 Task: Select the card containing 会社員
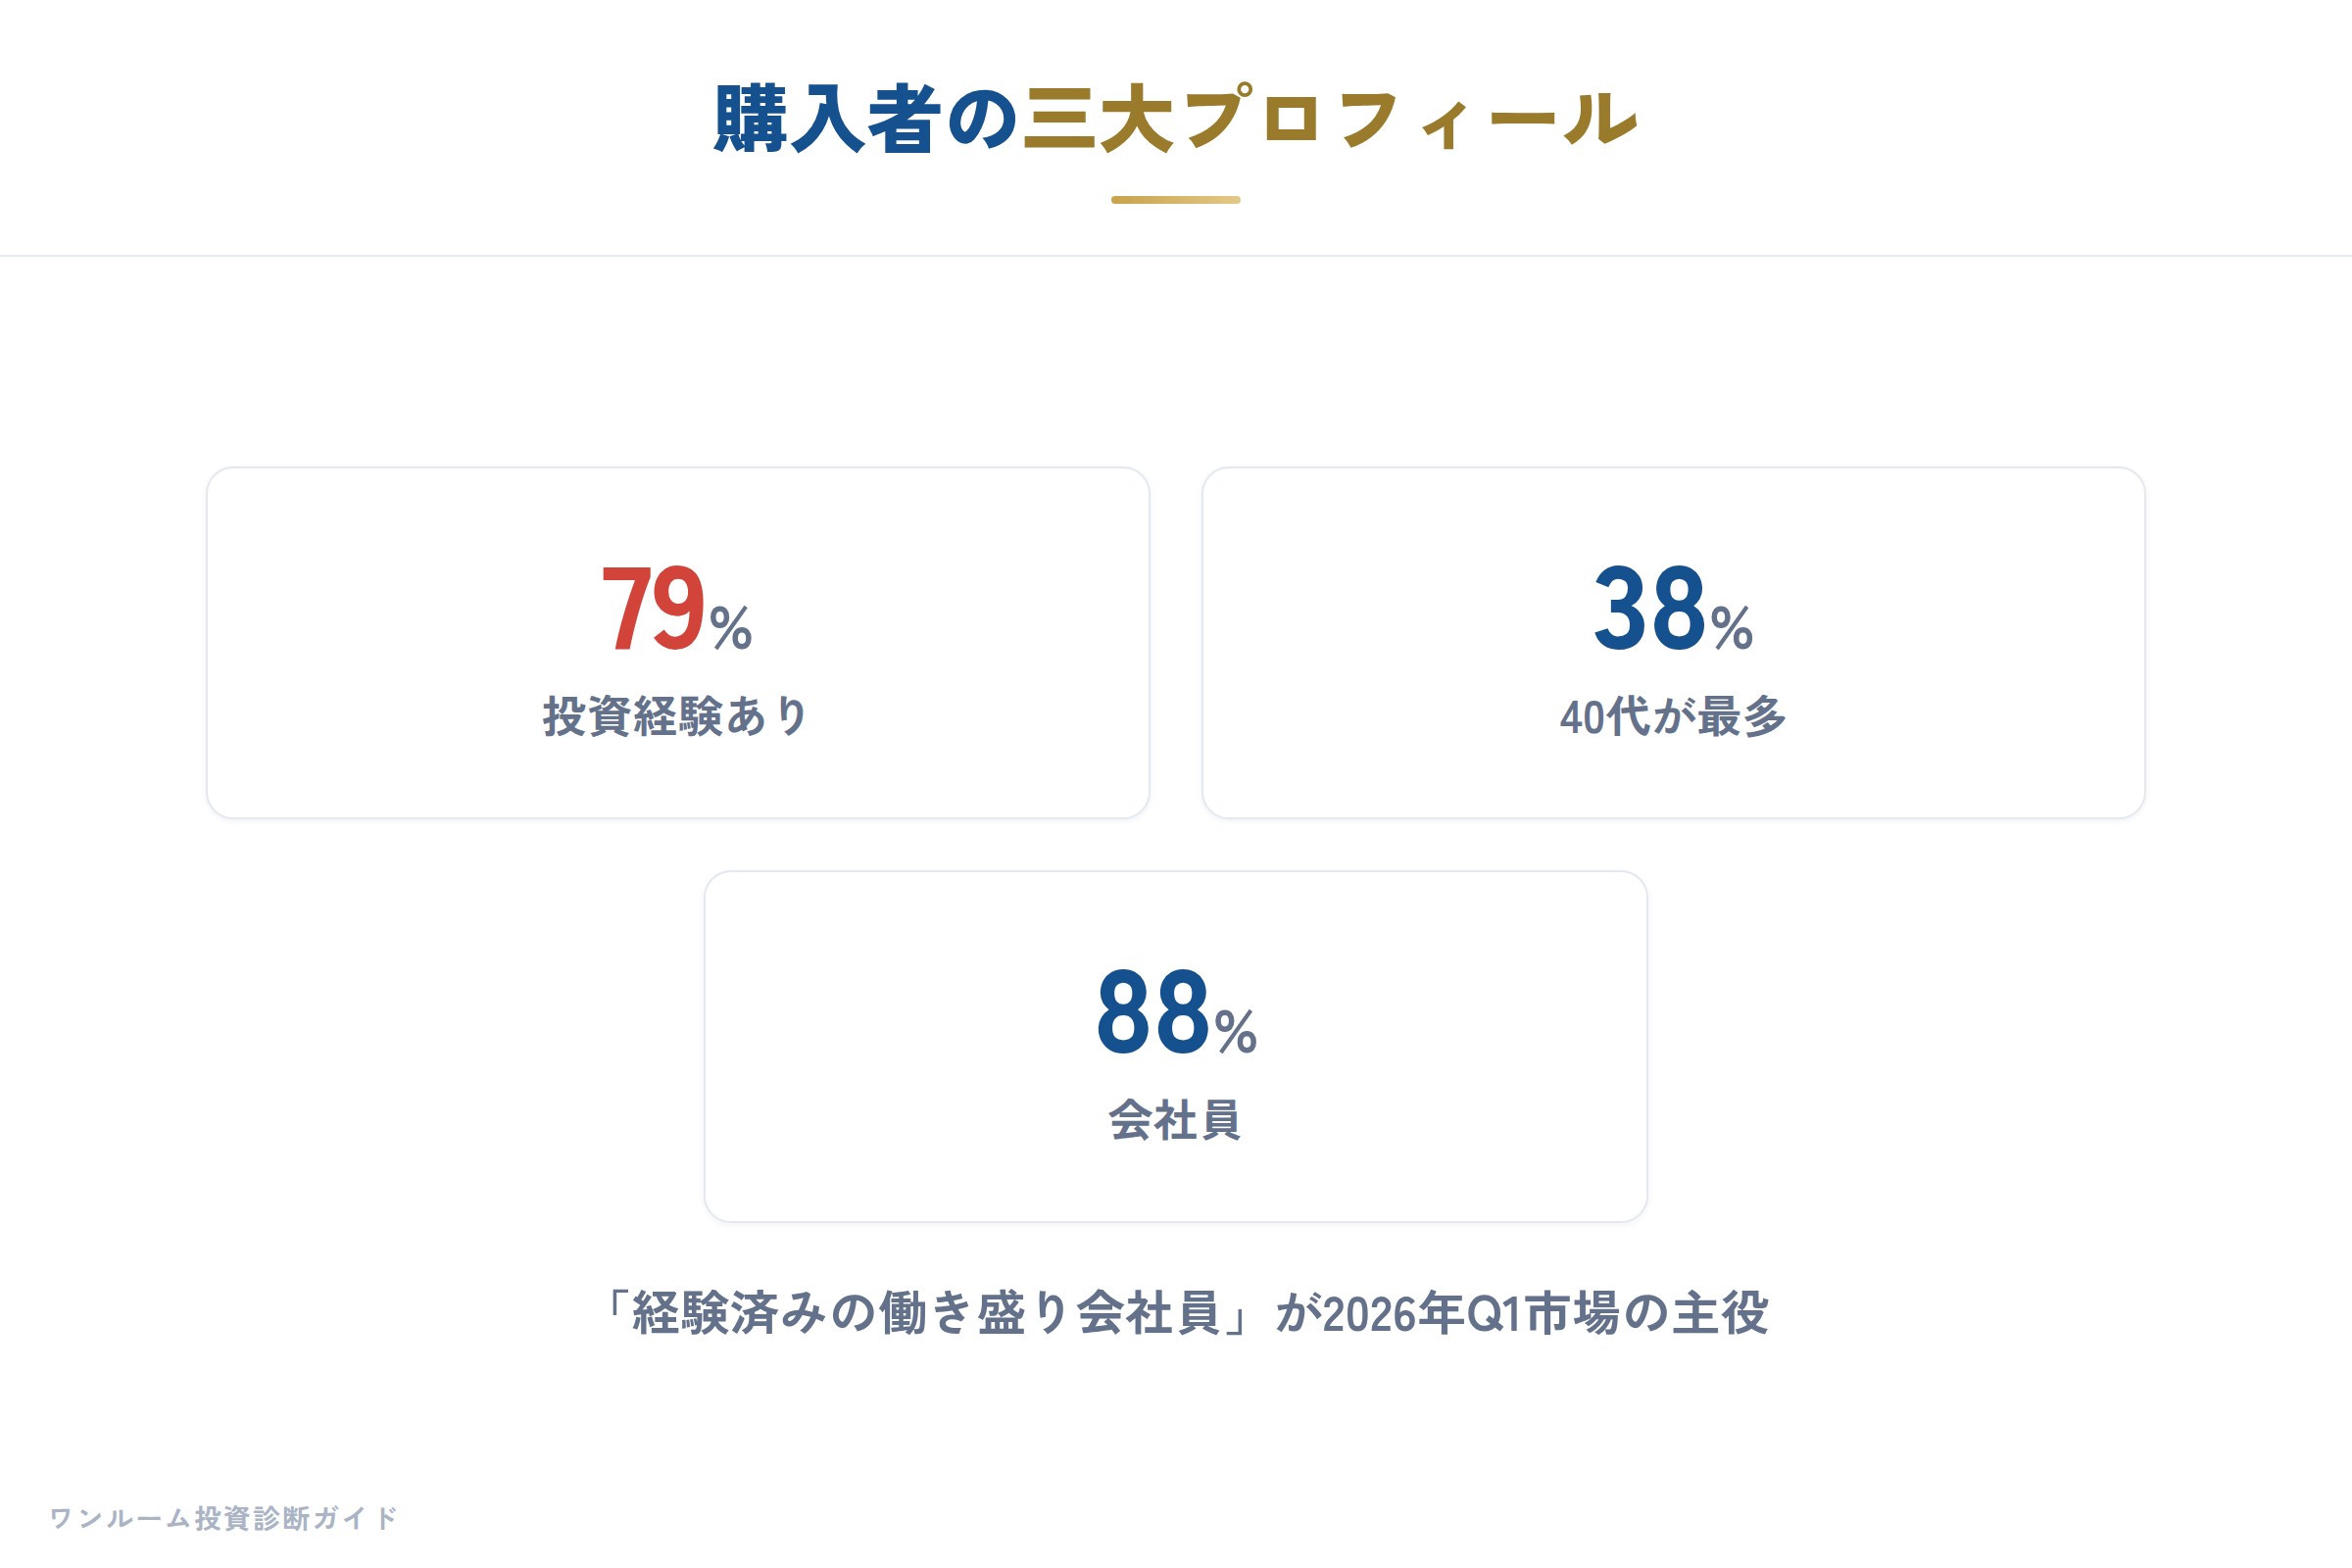[x=1176, y=1047]
